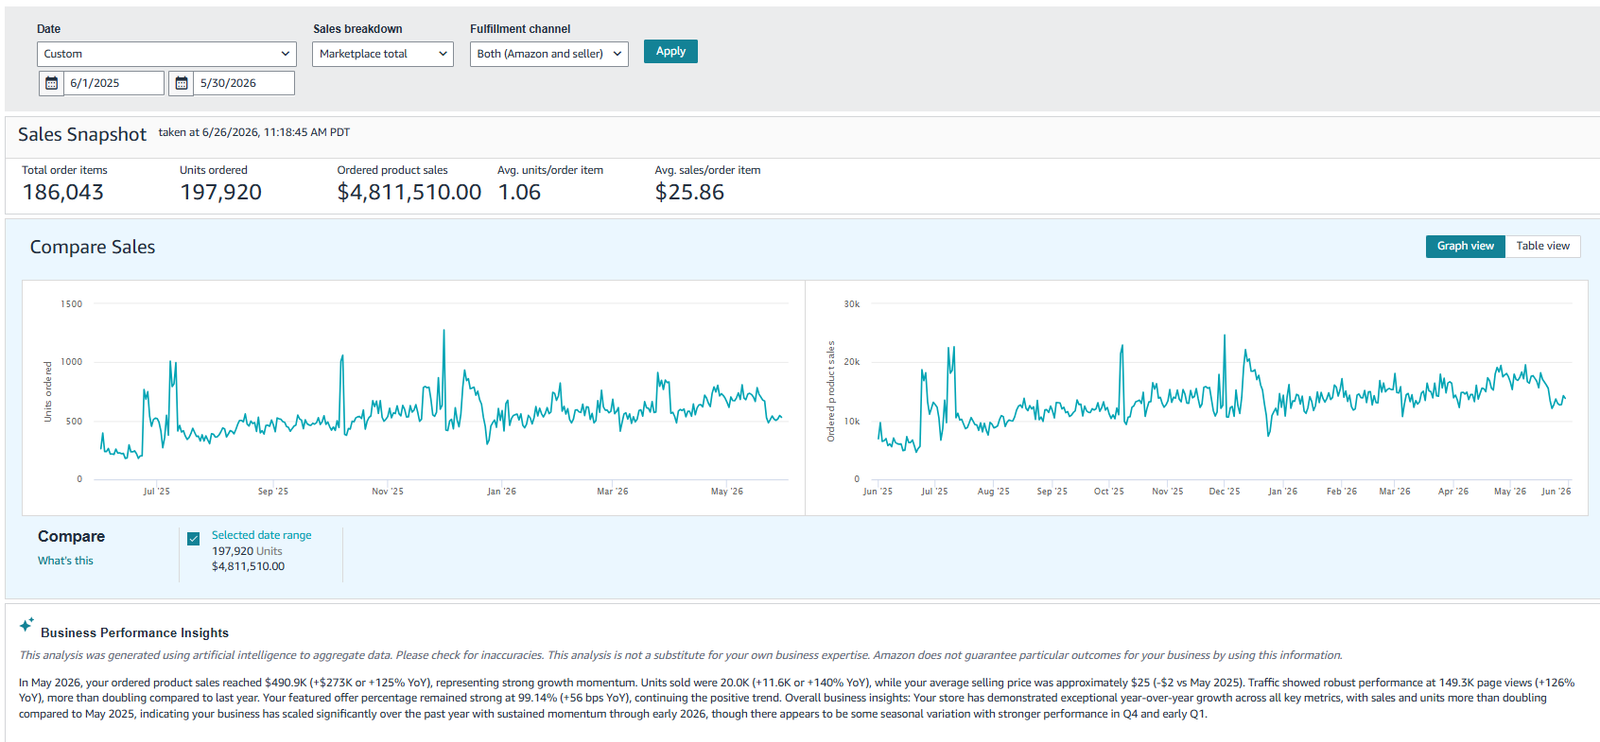The width and height of the screenshot is (1600, 742).
Task: Click the Business Performance Insights sparkle icon
Action: point(27,625)
